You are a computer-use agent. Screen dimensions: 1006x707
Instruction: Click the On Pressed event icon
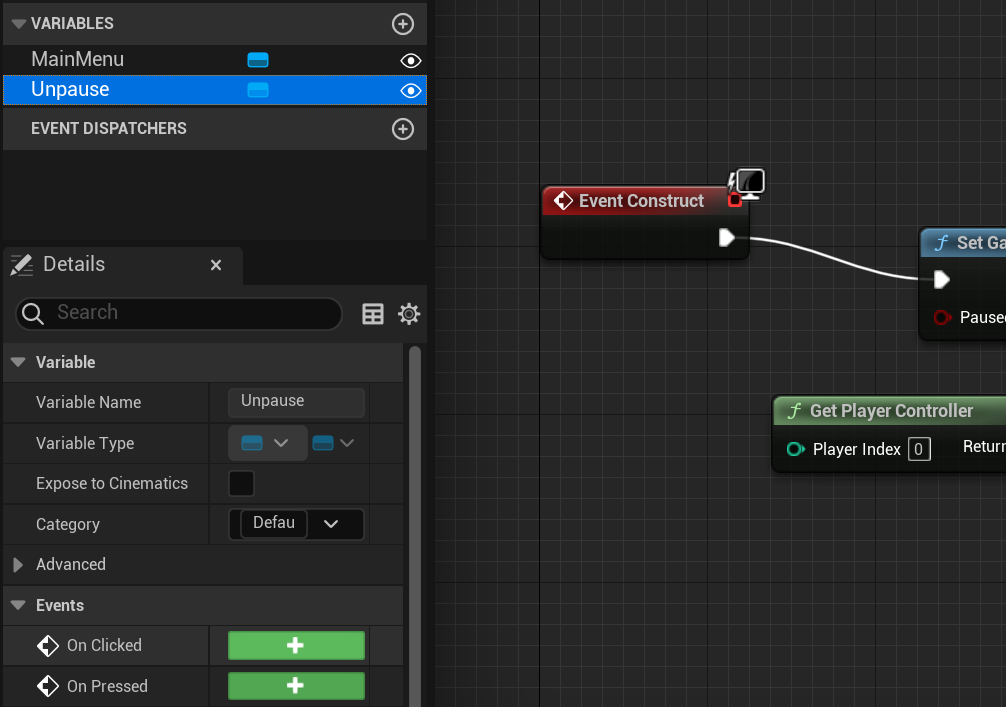[x=47, y=686]
